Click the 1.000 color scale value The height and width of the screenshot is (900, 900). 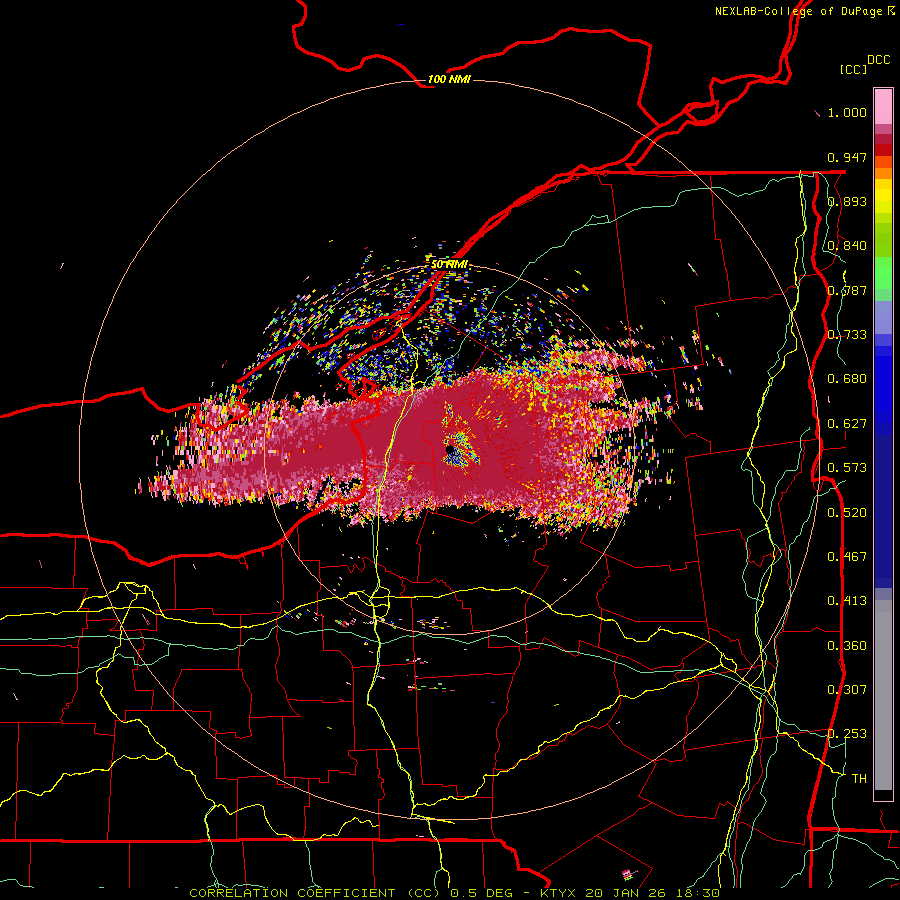click(847, 112)
